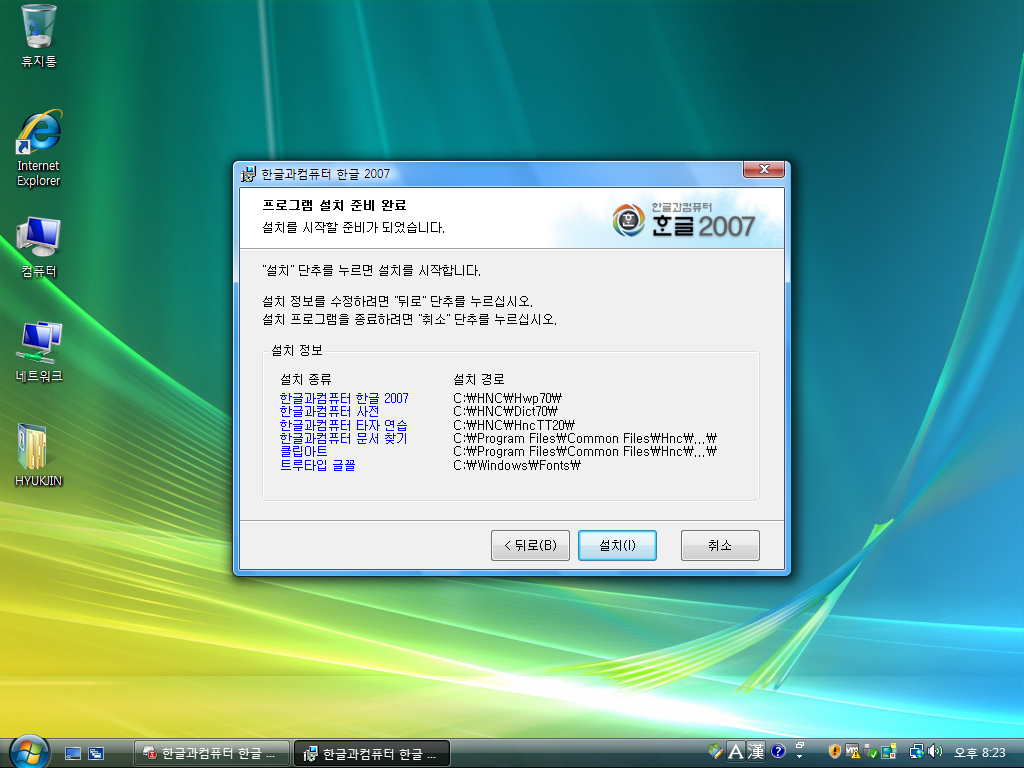Toggle the IME A (English/Korean) mode button
1024x768 pixels.
click(x=735, y=752)
